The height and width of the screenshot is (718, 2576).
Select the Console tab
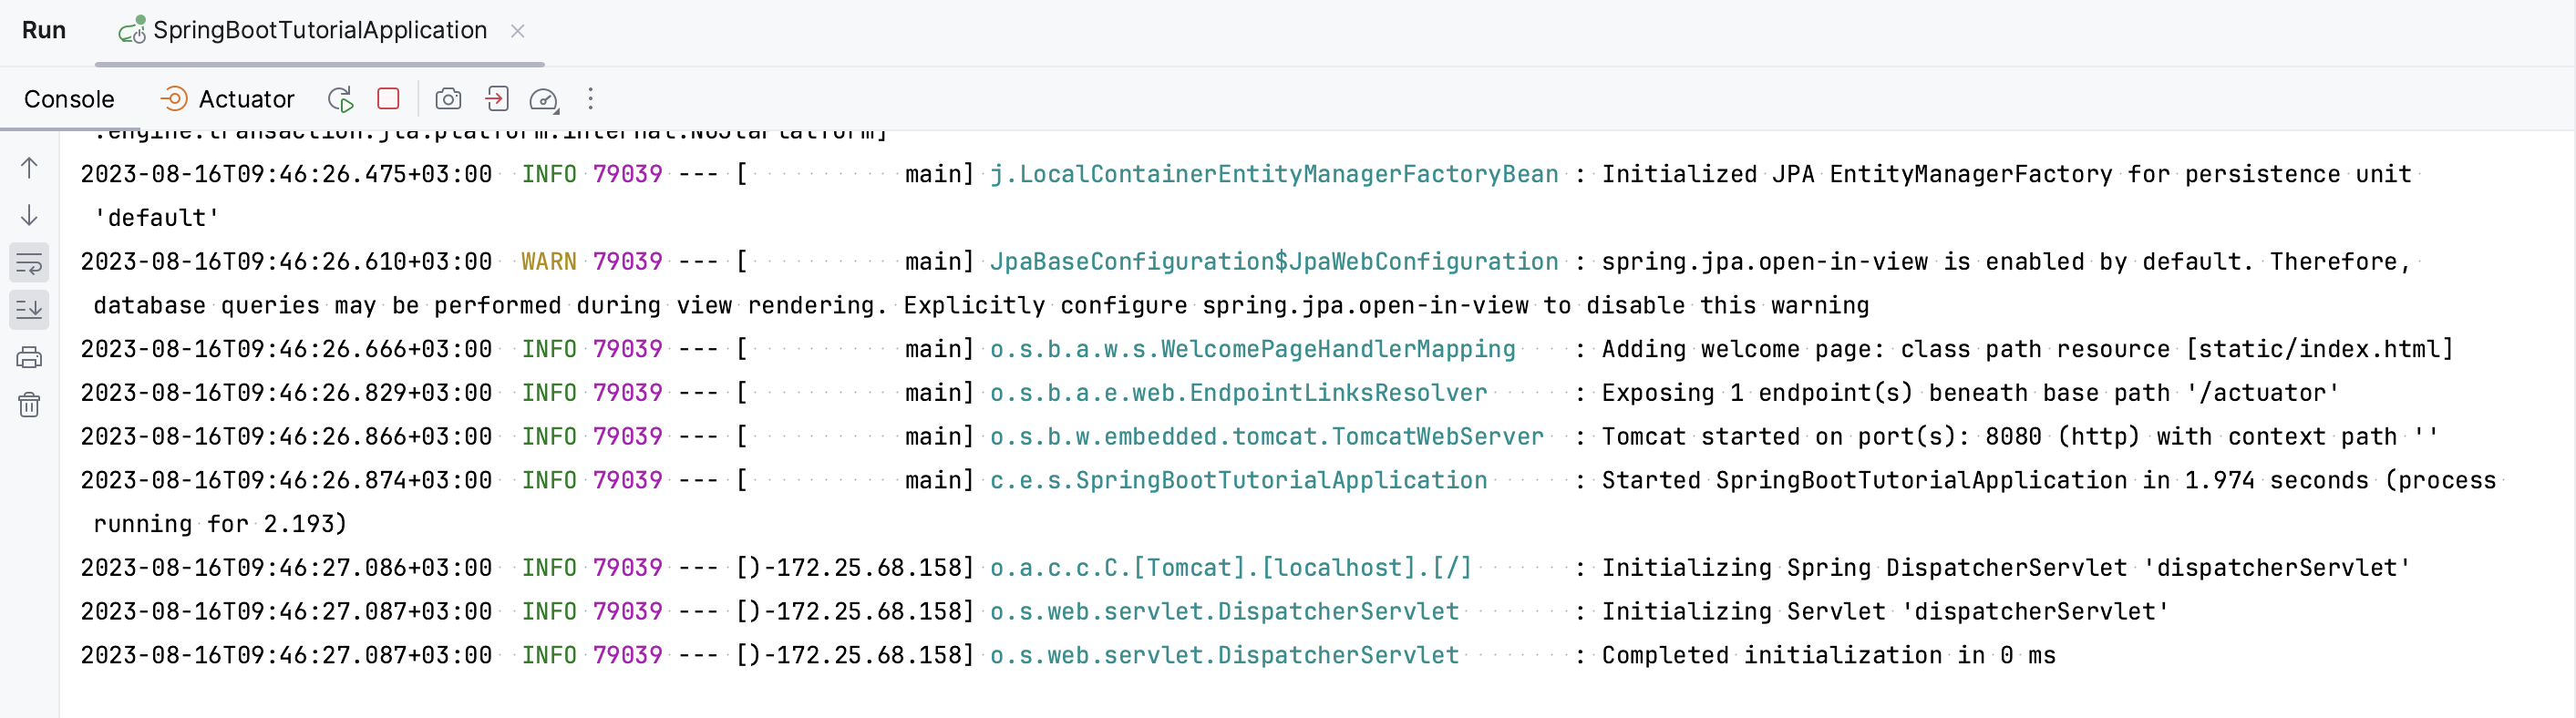coord(68,99)
